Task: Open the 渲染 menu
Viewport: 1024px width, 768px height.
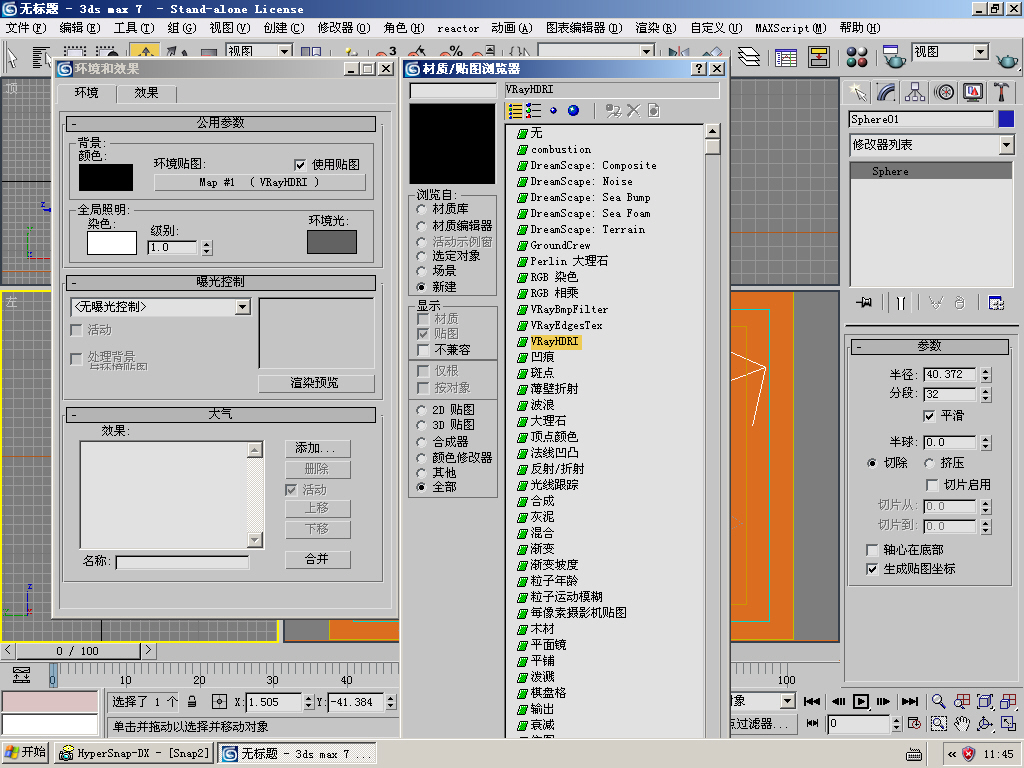Action: pyautogui.click(x=656, y=28)
